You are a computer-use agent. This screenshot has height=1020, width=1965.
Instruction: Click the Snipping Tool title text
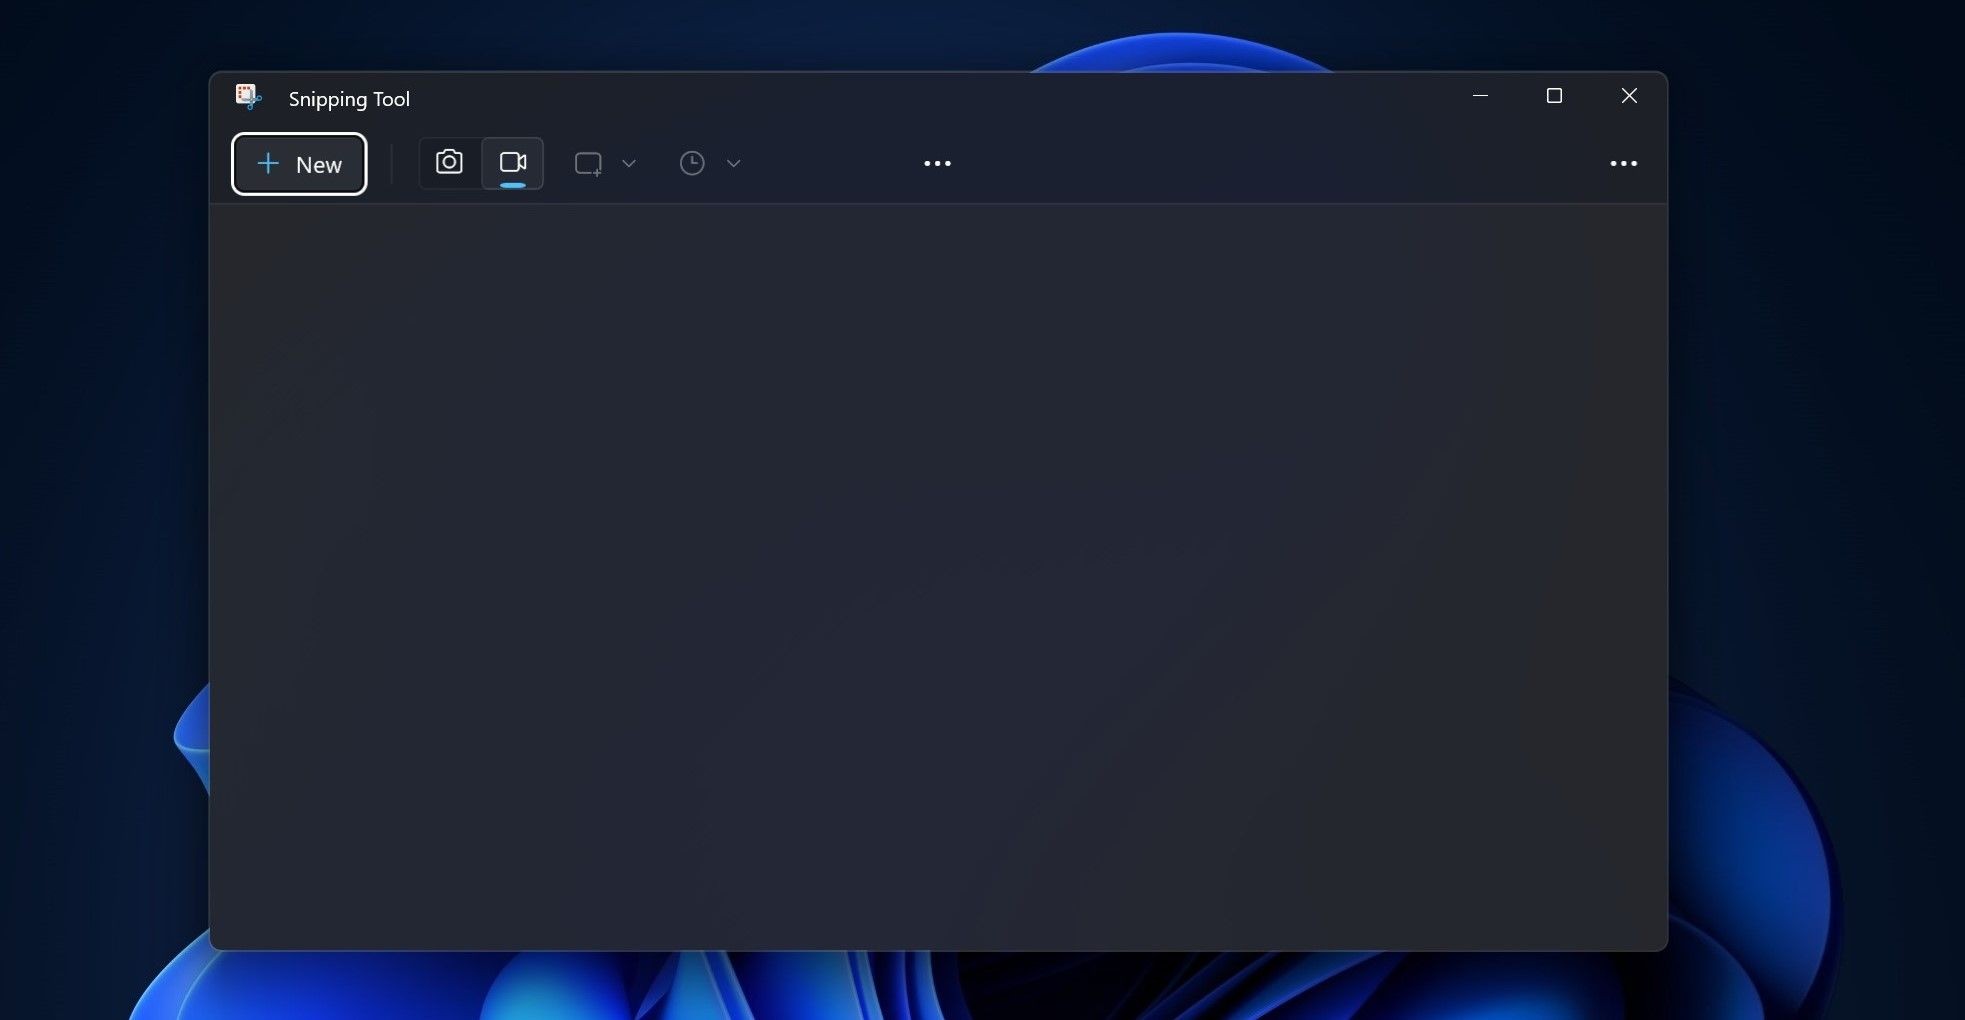(x=349, y=99)
